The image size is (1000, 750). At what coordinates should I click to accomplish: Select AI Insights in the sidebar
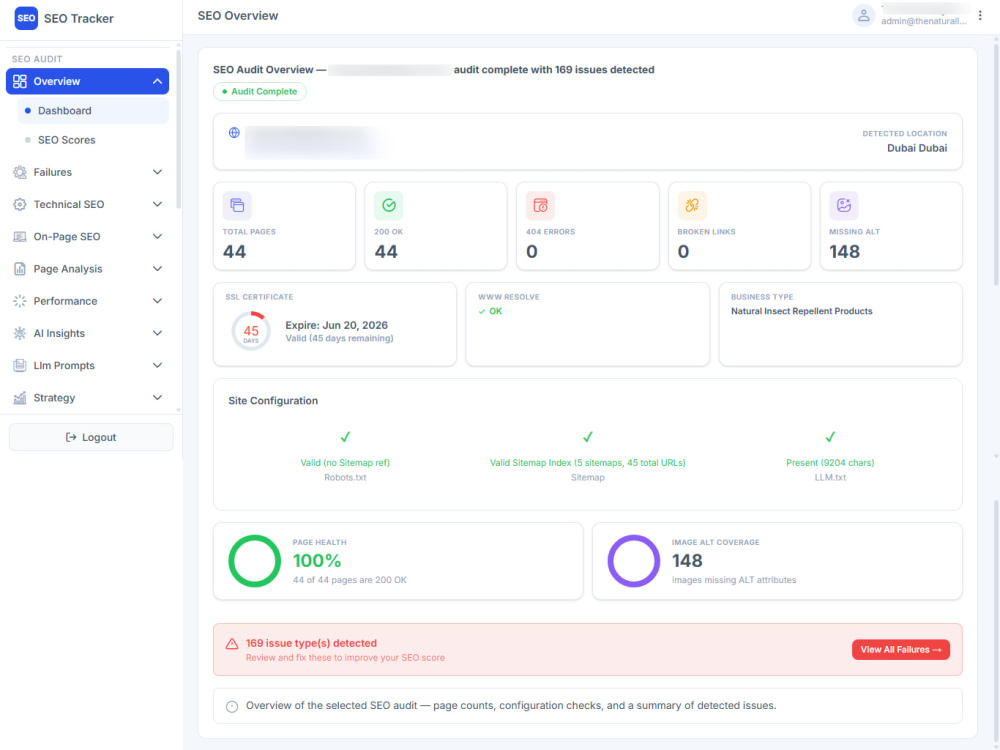coord(87,333)
